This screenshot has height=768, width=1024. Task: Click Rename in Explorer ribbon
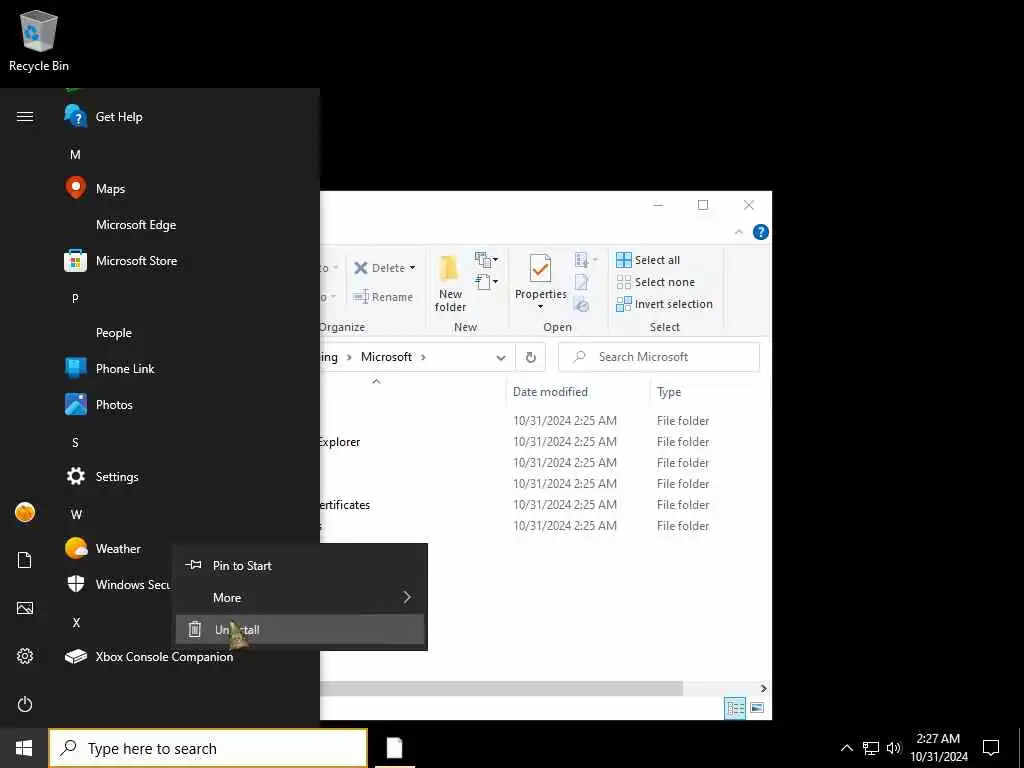[x=383, y=297]
